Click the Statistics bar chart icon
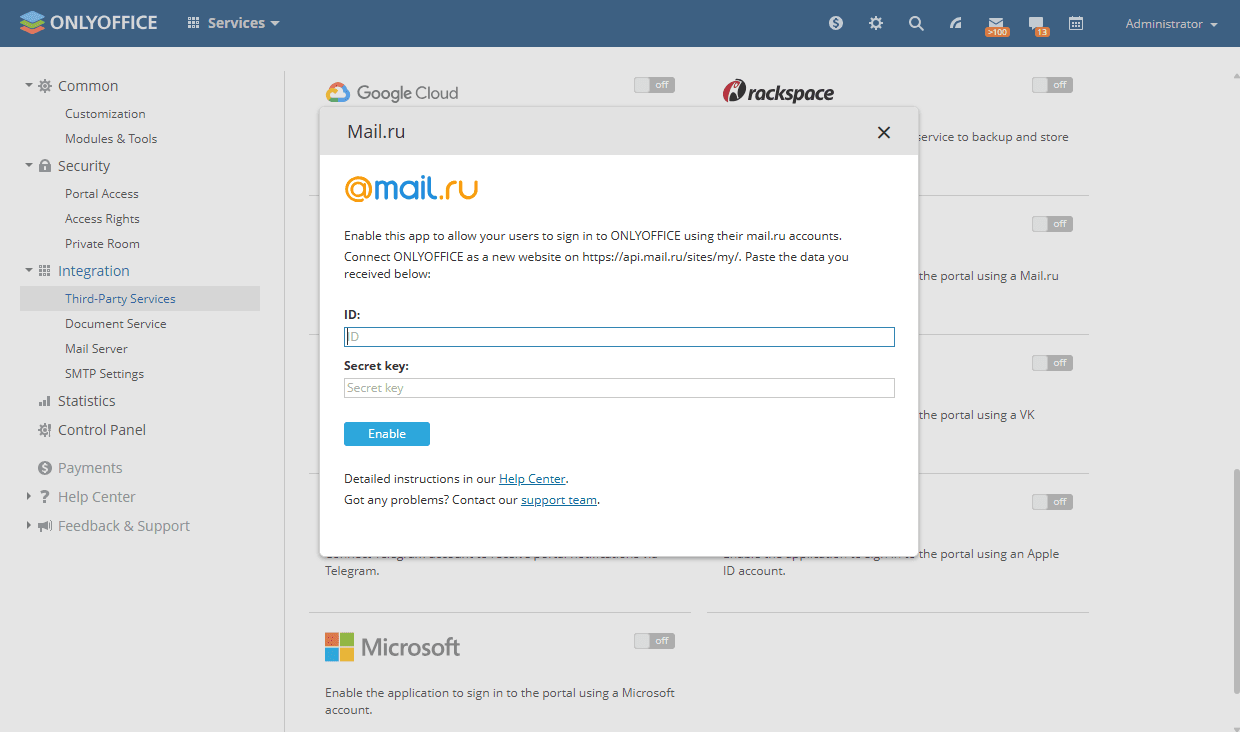This screenshot has width=1240, height=732. point(45,401)
